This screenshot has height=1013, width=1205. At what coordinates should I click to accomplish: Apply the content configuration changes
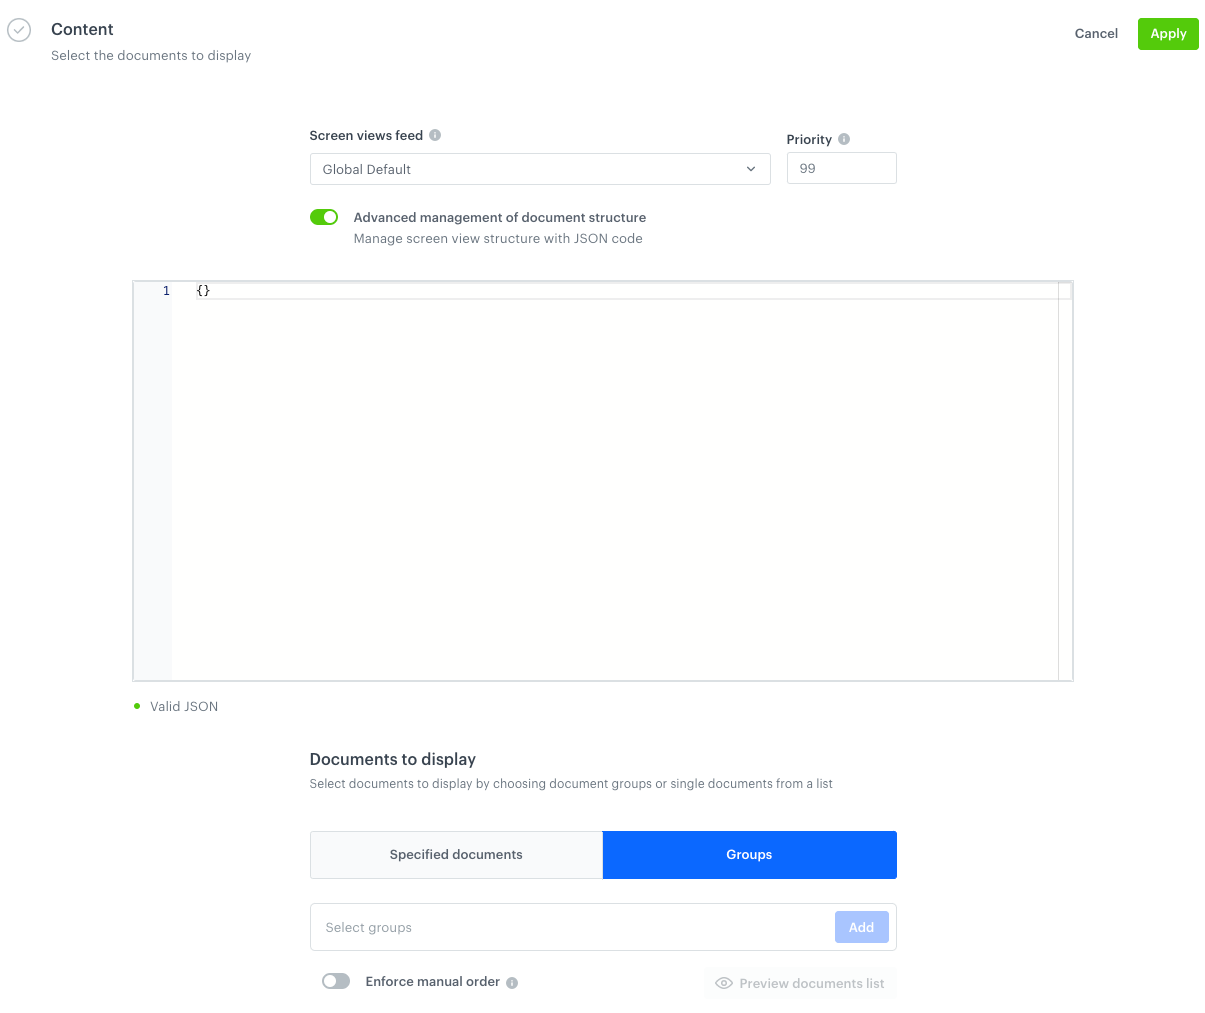(x=1167, y=33)
